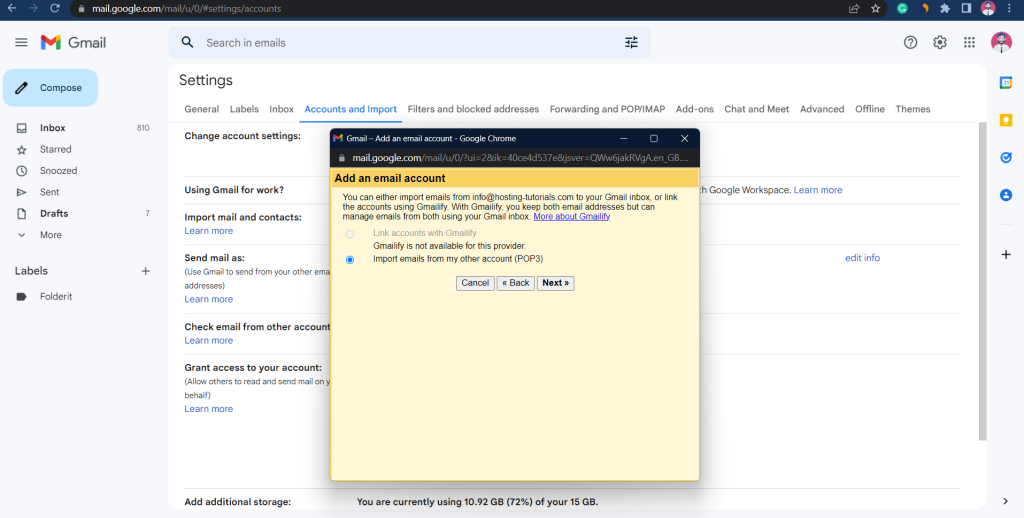The width and height of the screenshot is (1024, 518).
Task: Click the popup window address bar
Action: pyautogui.click(x=519, y=158)
